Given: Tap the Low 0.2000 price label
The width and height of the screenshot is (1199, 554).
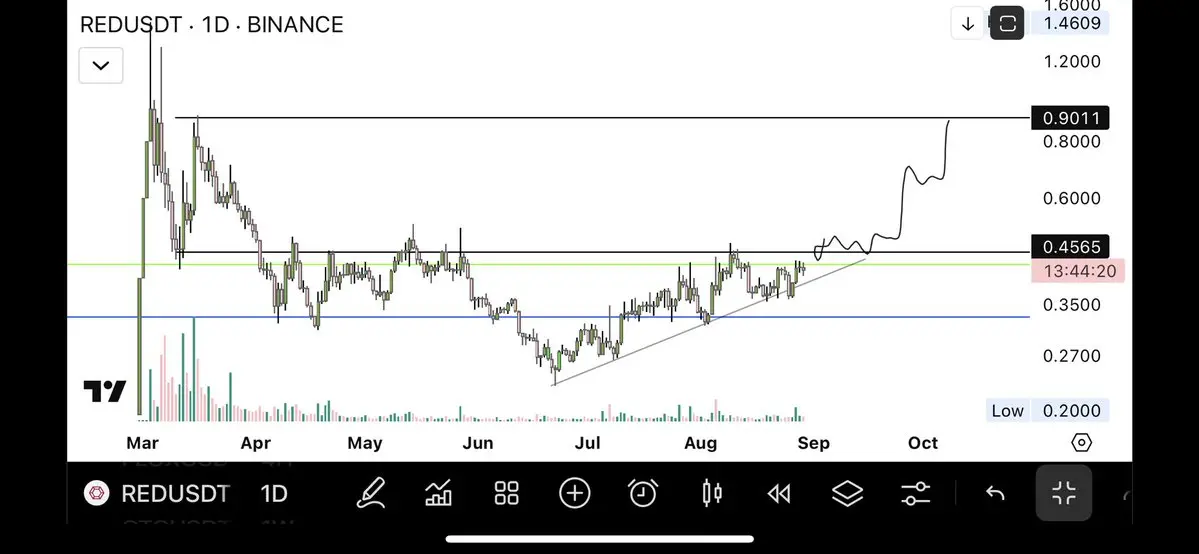Looking at the screenshot, I should pyautogui.click(x=1047, y=411).
